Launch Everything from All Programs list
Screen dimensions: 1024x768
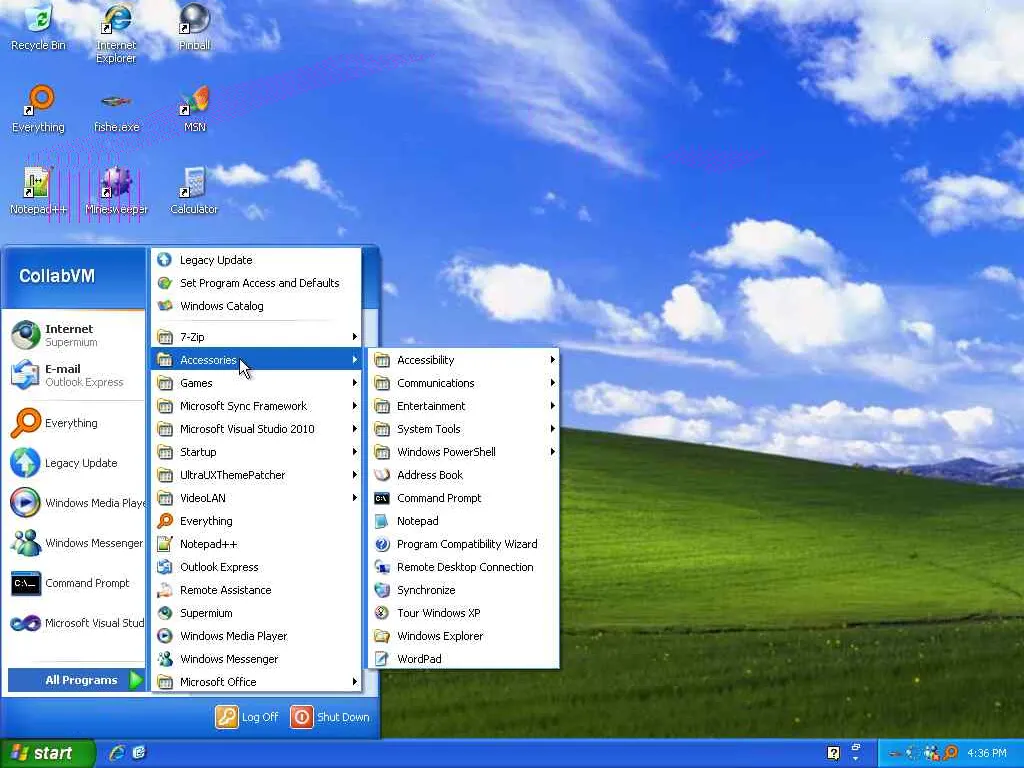(256, 520)
